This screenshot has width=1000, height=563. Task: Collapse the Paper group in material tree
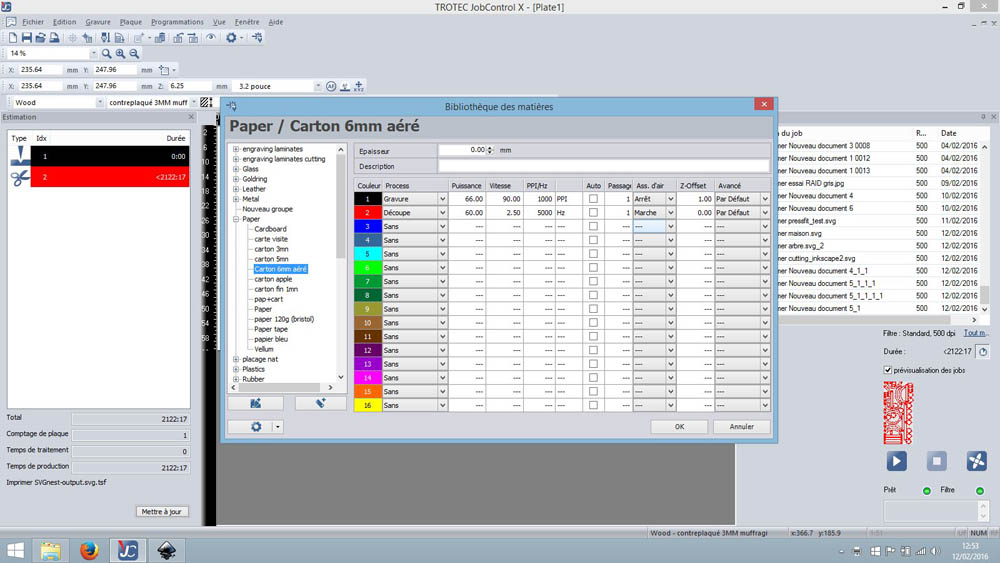click(x=236, y=219)
